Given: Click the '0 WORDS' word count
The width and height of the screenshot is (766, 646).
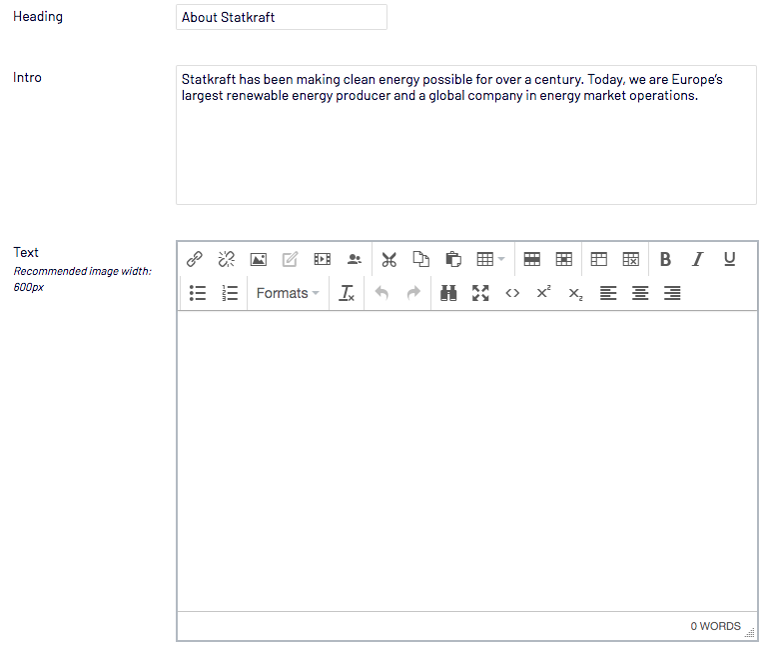Looking at the screenshot, I should tap(715, 626).
